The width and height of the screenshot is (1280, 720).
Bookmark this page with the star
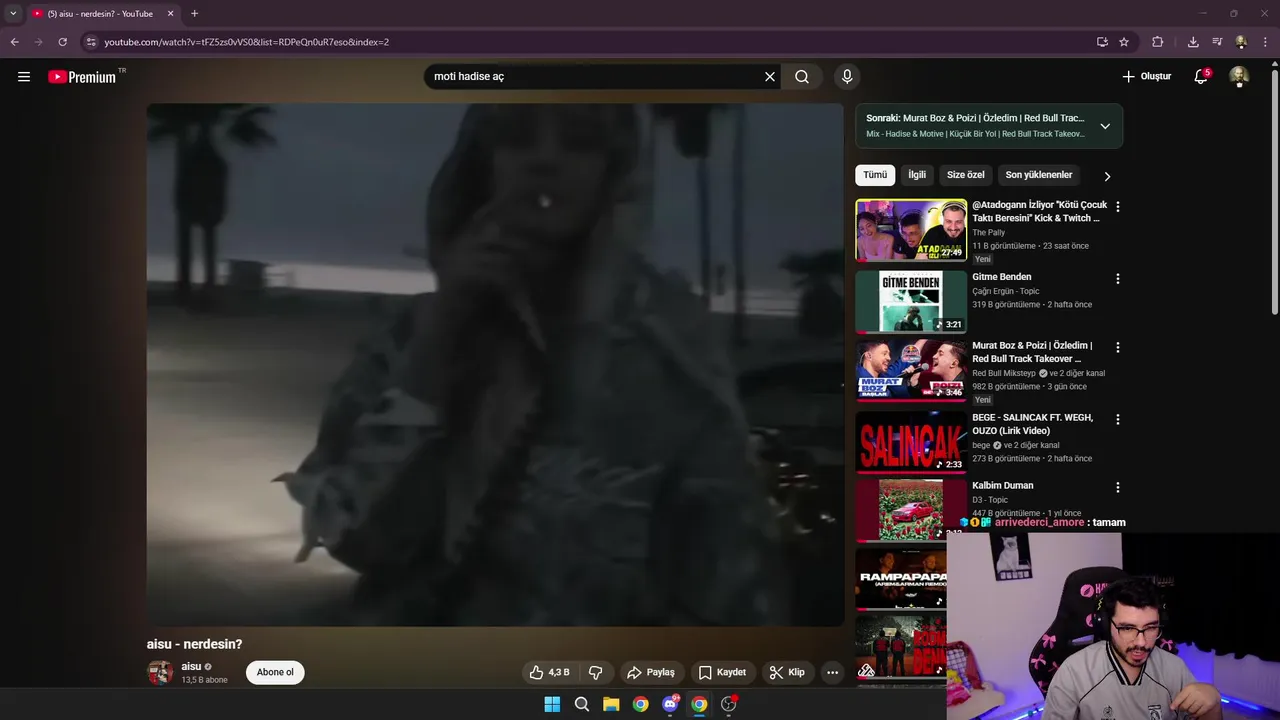pos(1124,42)
